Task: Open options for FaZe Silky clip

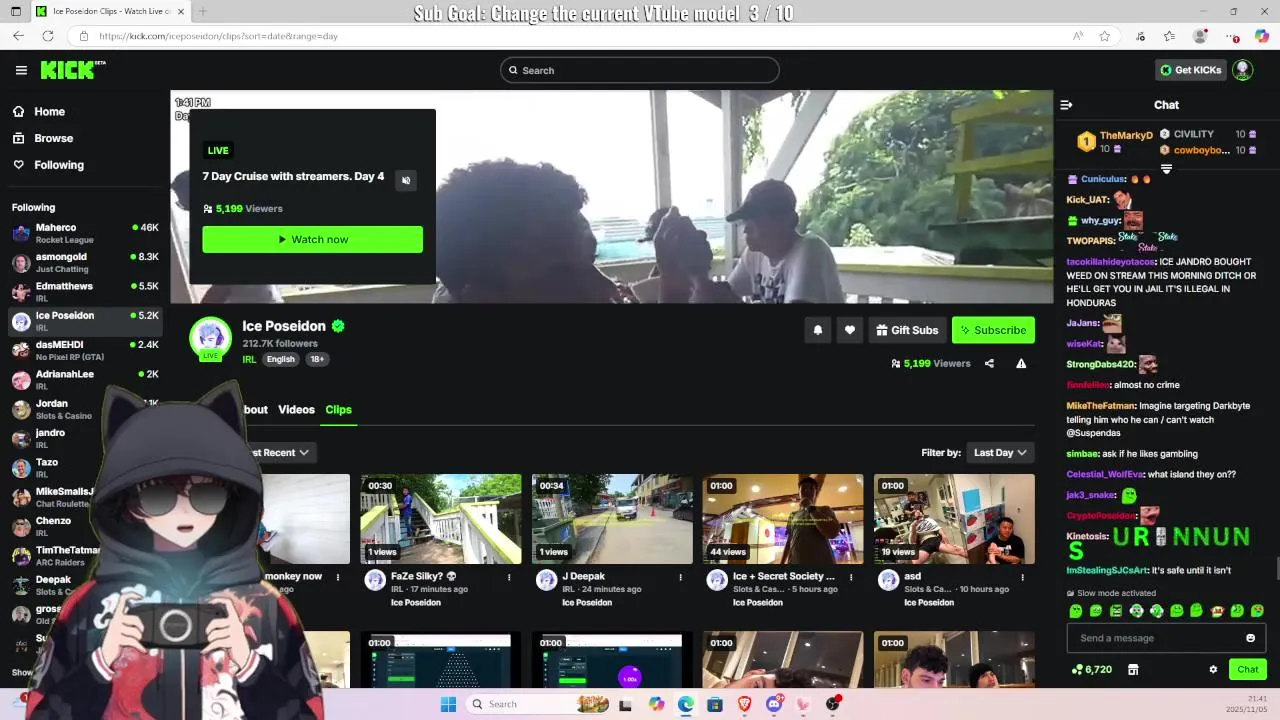Action: point(509,577)
